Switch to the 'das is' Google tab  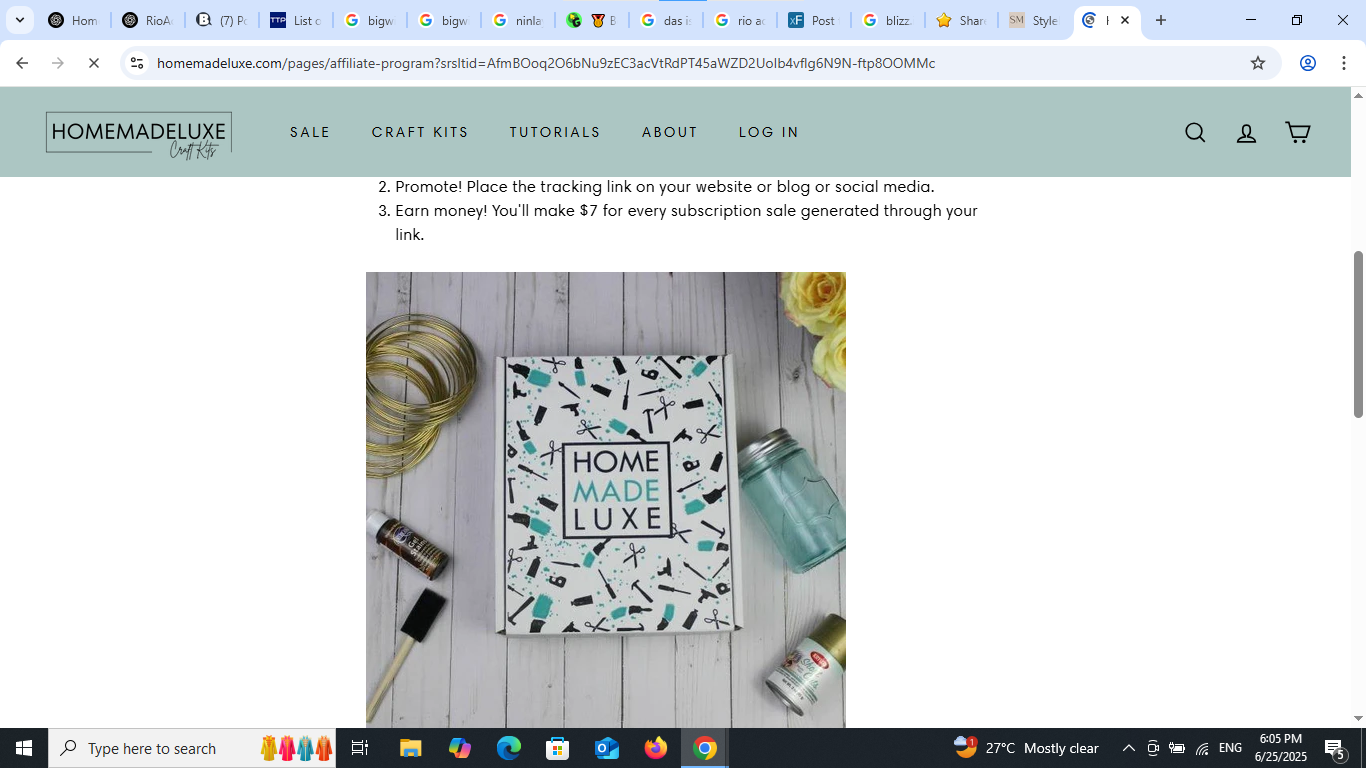pyautogui.click(x=665, y=20)
